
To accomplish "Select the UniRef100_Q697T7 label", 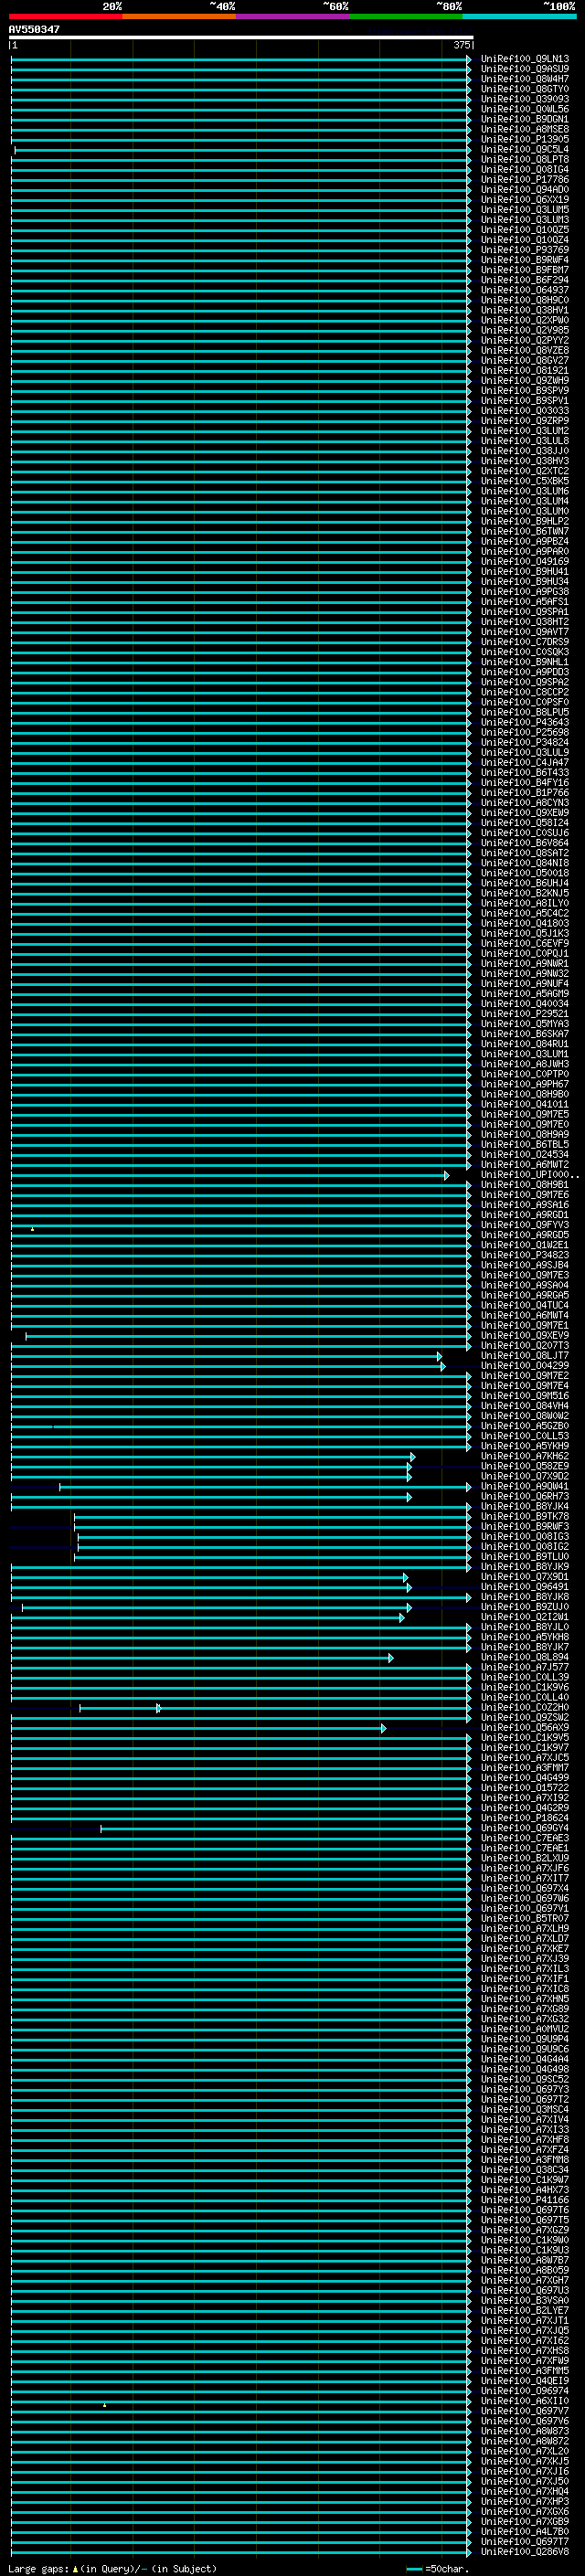I will click(524, 2542).
